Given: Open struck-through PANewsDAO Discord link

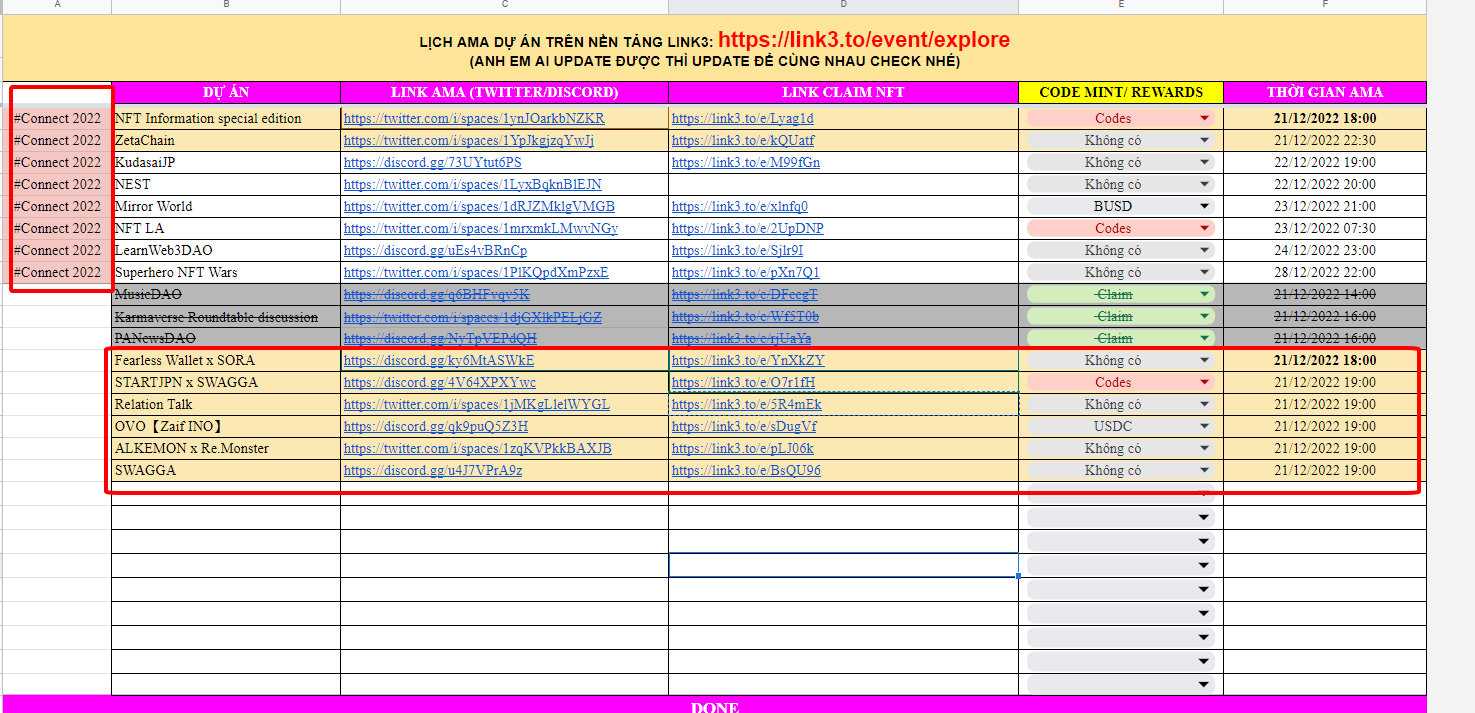Looking at the screenshot, I should click(440, 338).
